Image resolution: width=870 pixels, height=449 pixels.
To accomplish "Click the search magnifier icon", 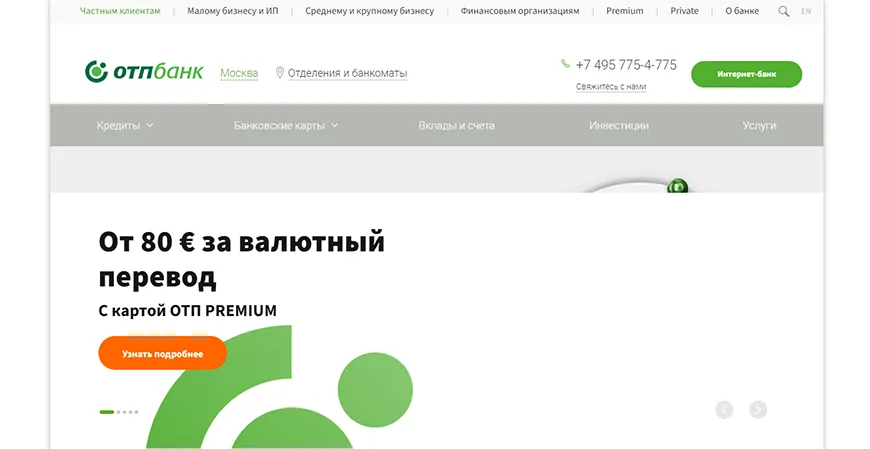I will pos(783,11).
